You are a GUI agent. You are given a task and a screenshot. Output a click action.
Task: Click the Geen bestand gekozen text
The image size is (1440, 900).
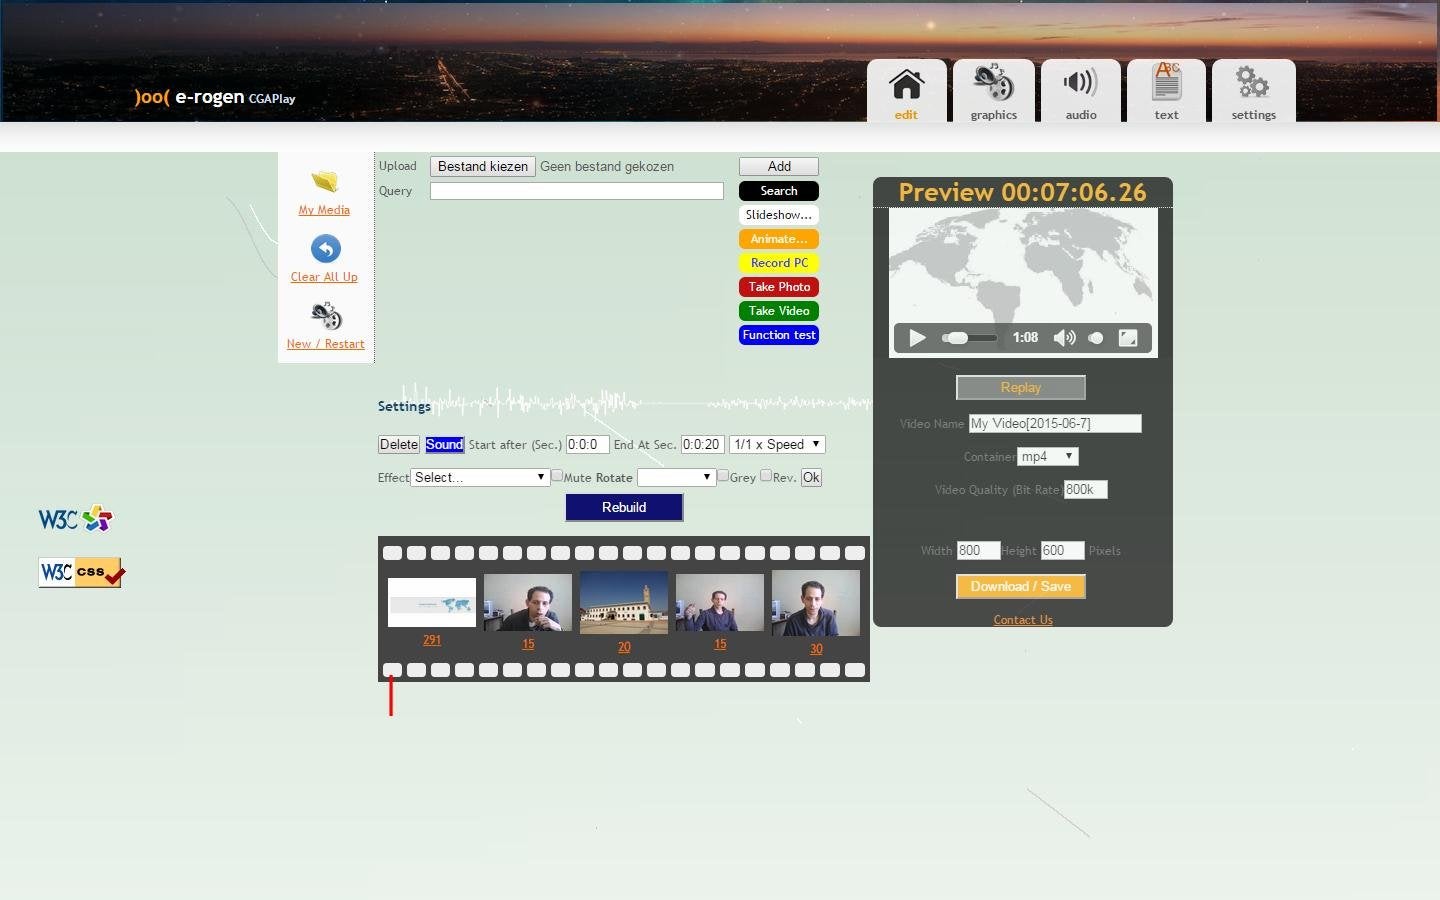pos(607,166)
